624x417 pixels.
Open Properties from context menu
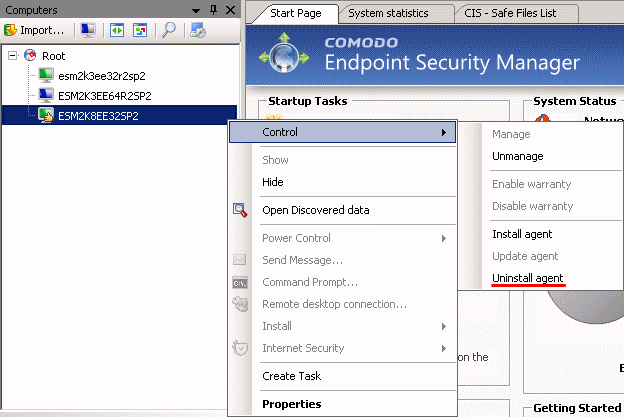[292, 404]
